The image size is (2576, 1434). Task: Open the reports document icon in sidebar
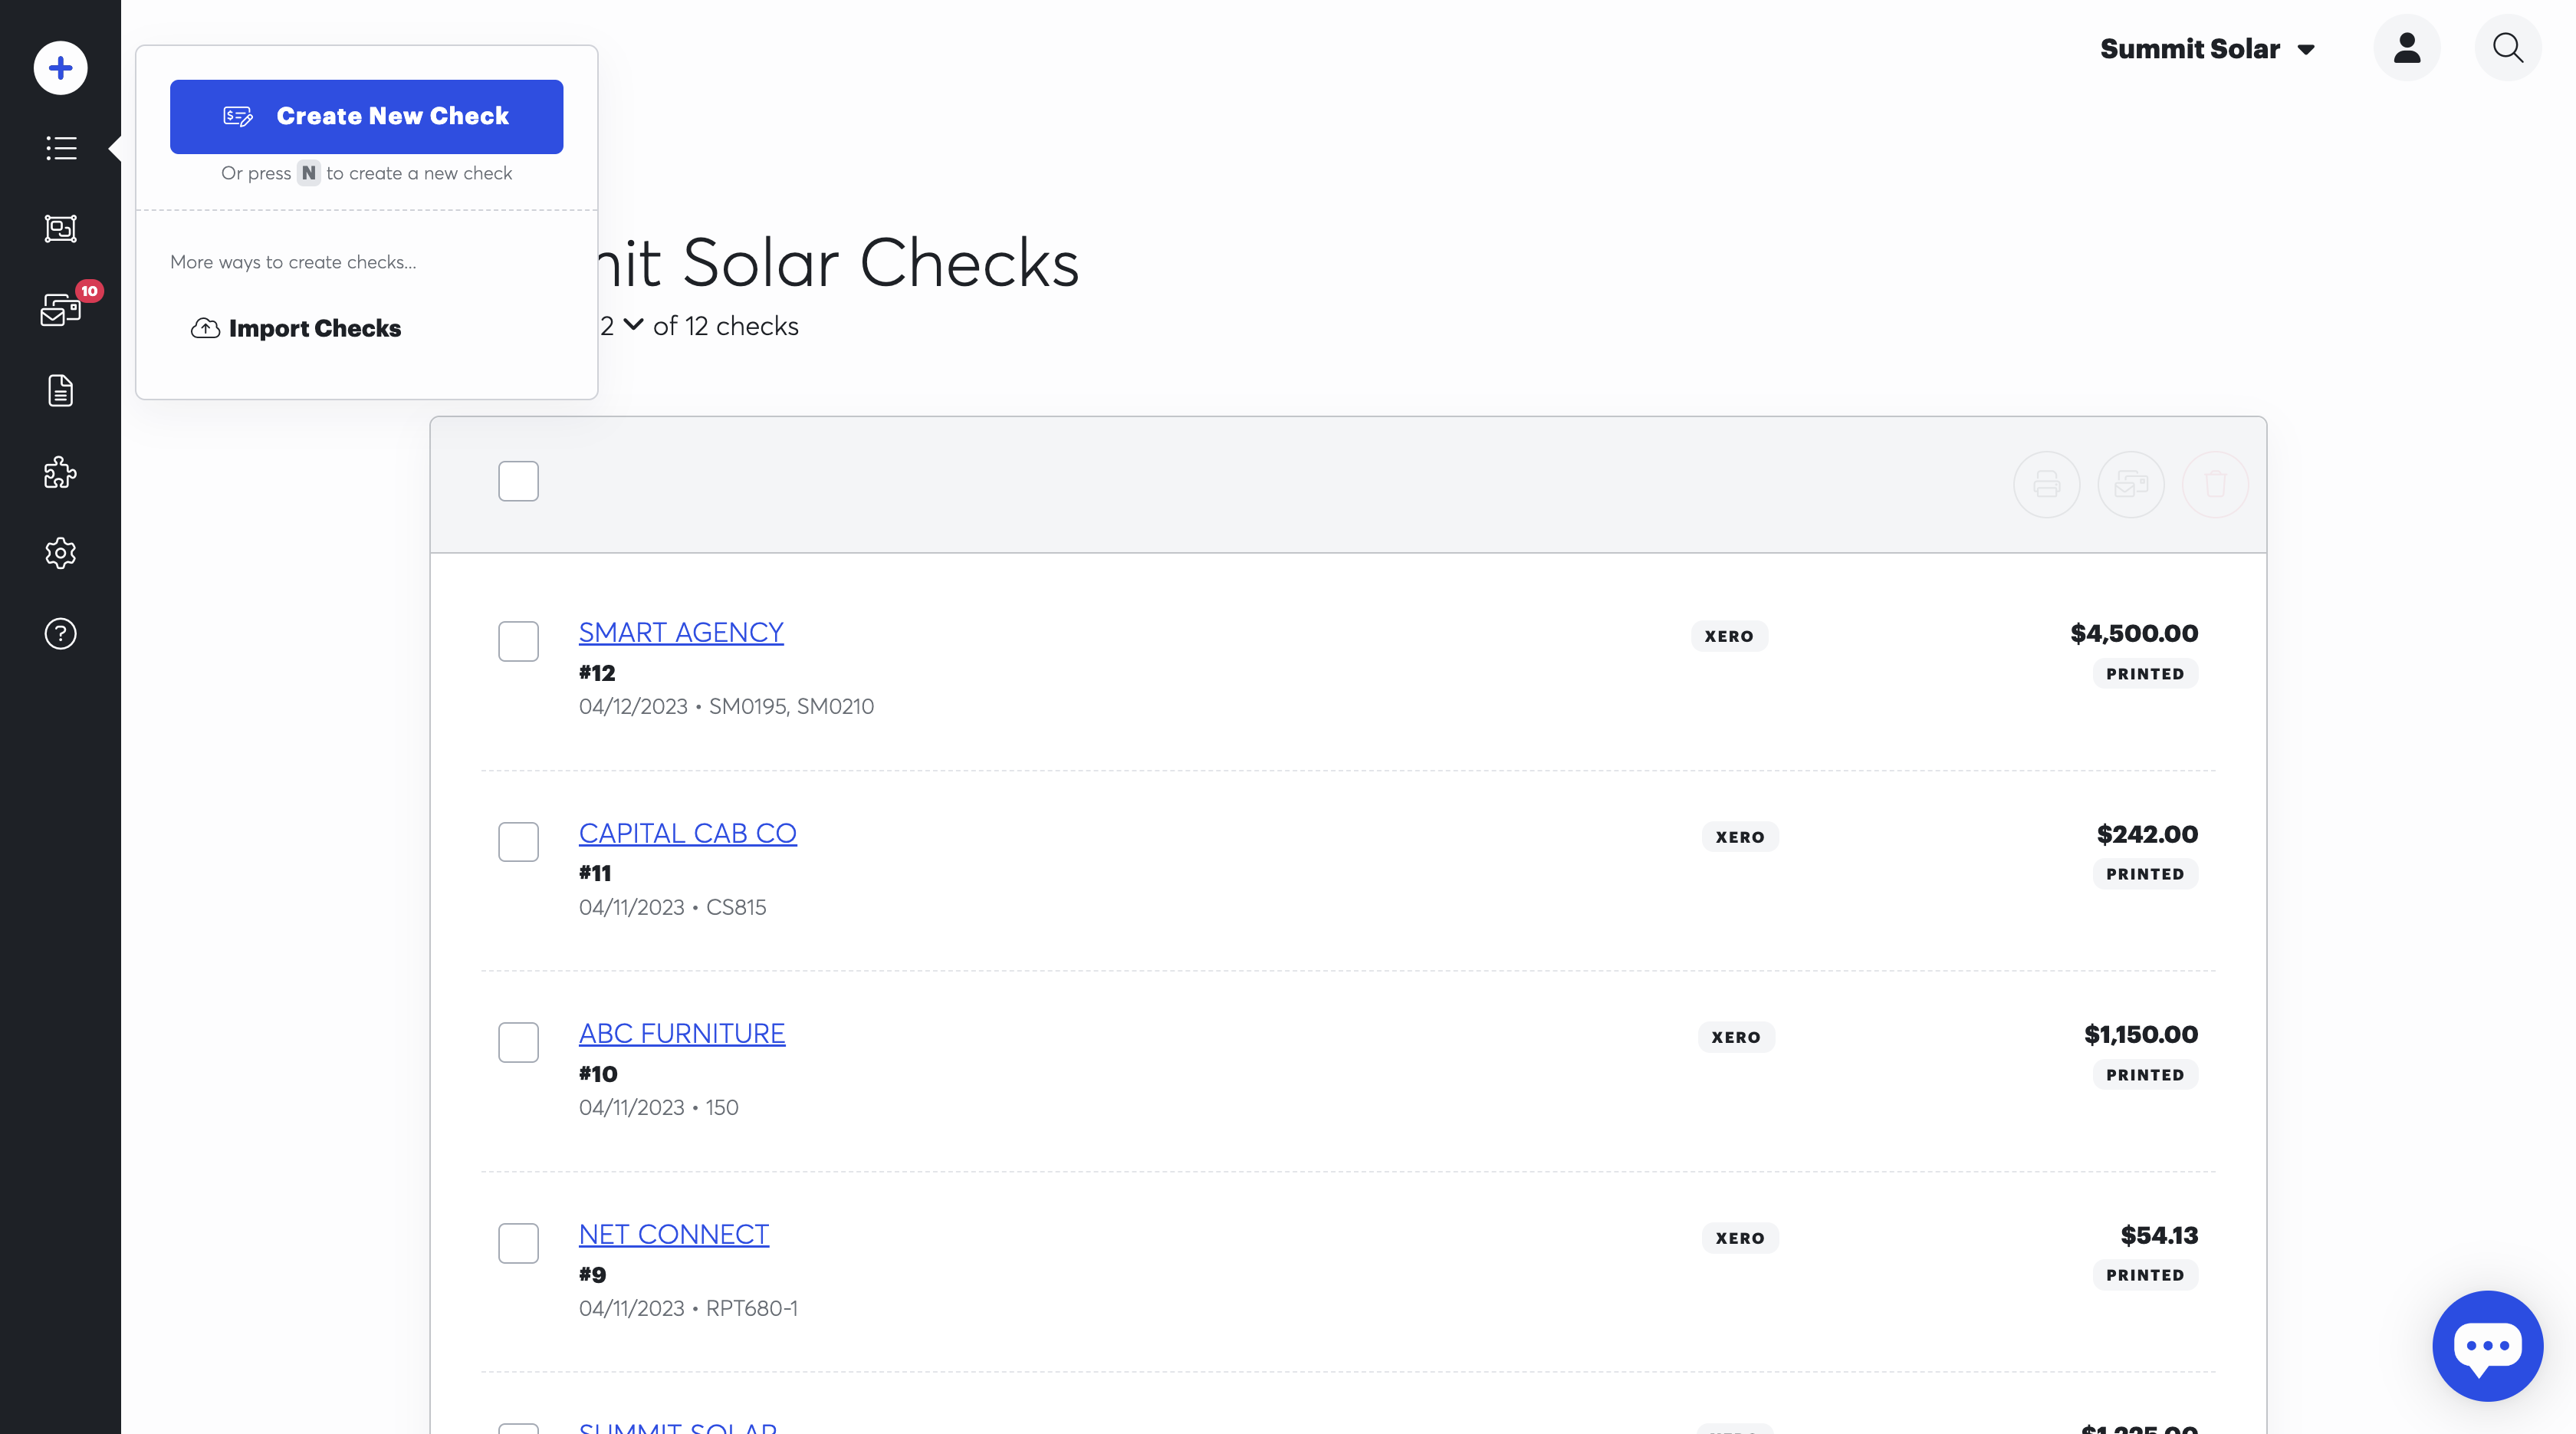coord(60,390)
